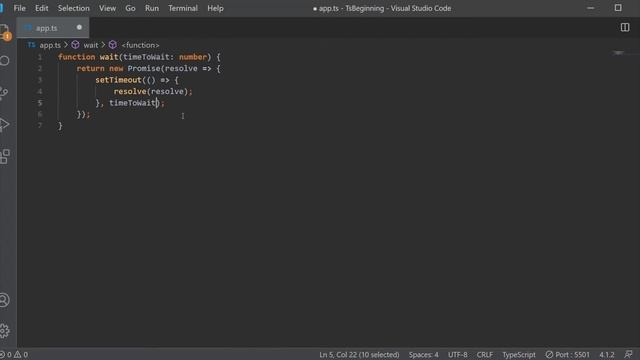Maximize the VS Code window

618,8
